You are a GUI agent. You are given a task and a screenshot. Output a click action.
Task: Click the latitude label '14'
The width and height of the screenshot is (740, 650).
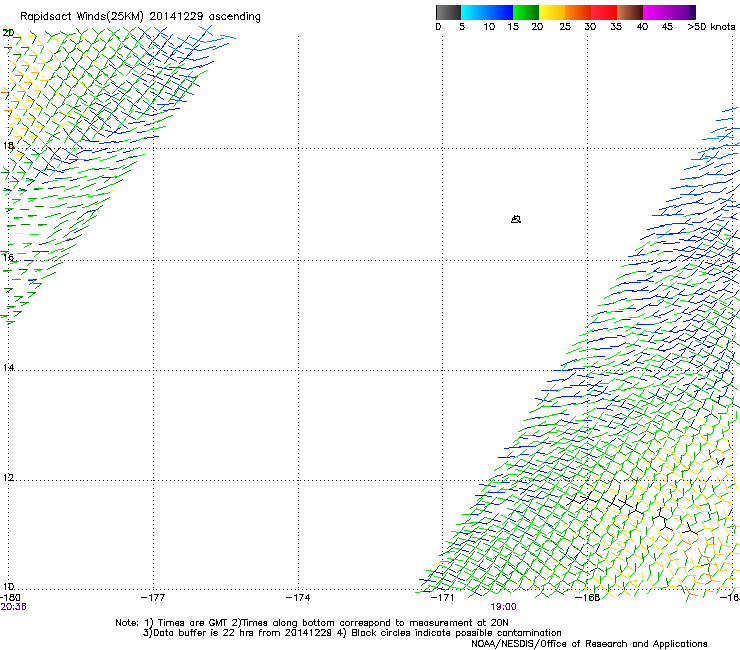tap(8, 367)
